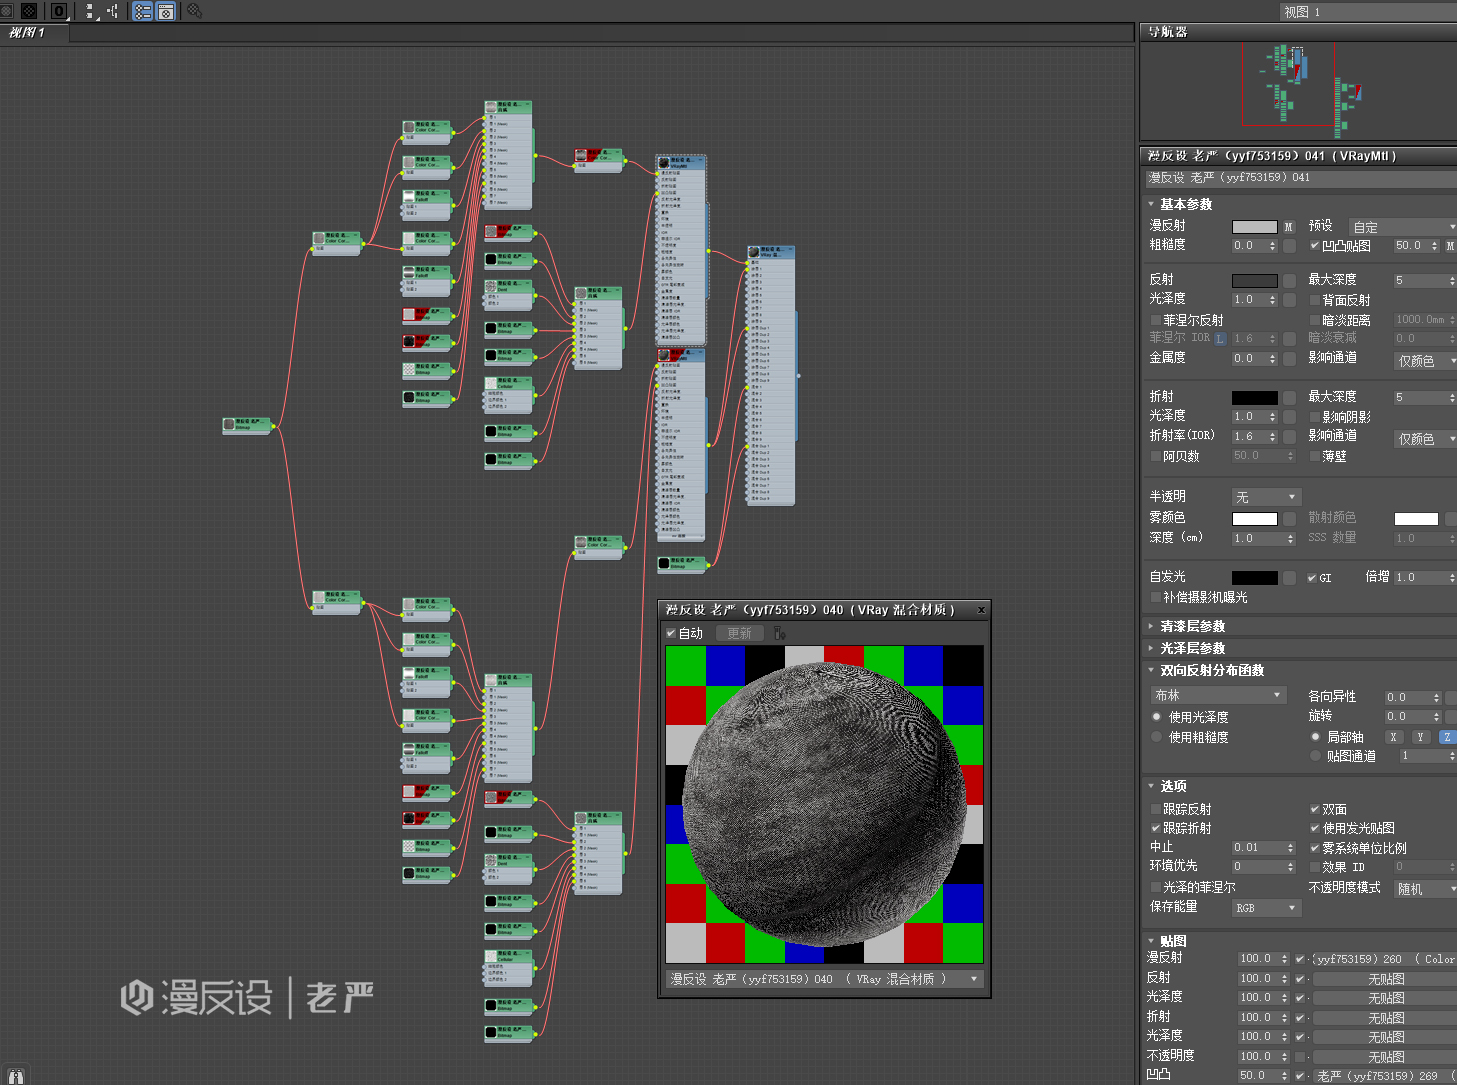This screenshot has width=1457, height=1085.
Task: Click the 更新 button in the preview
Action: (740, 633)
